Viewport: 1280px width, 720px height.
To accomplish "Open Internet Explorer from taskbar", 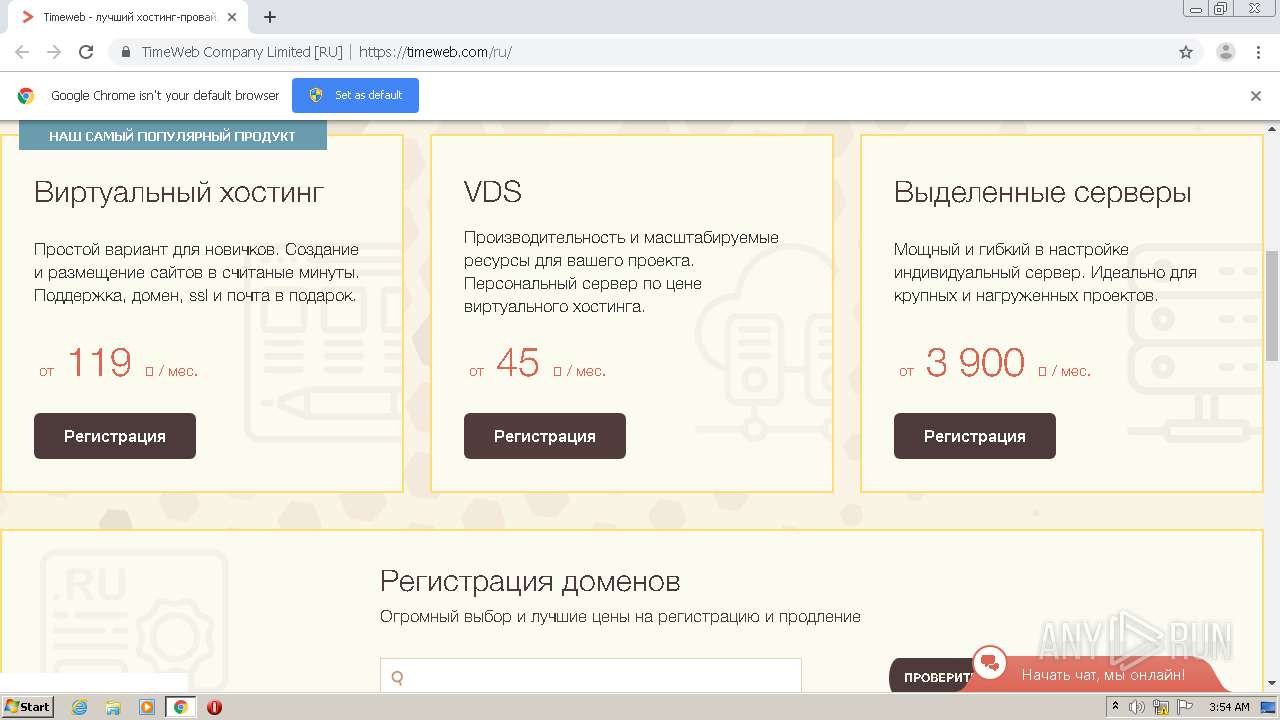I will tap(79, 707).
